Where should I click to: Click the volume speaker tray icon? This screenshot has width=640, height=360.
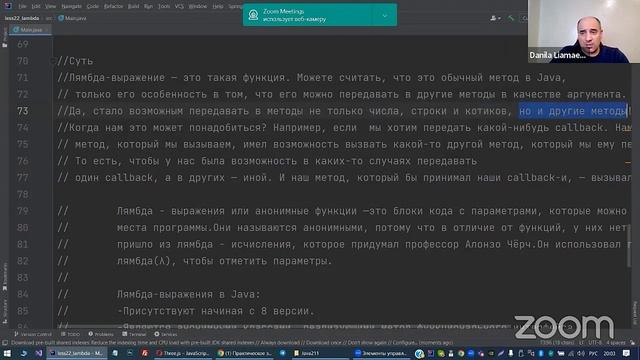(581, 353)
